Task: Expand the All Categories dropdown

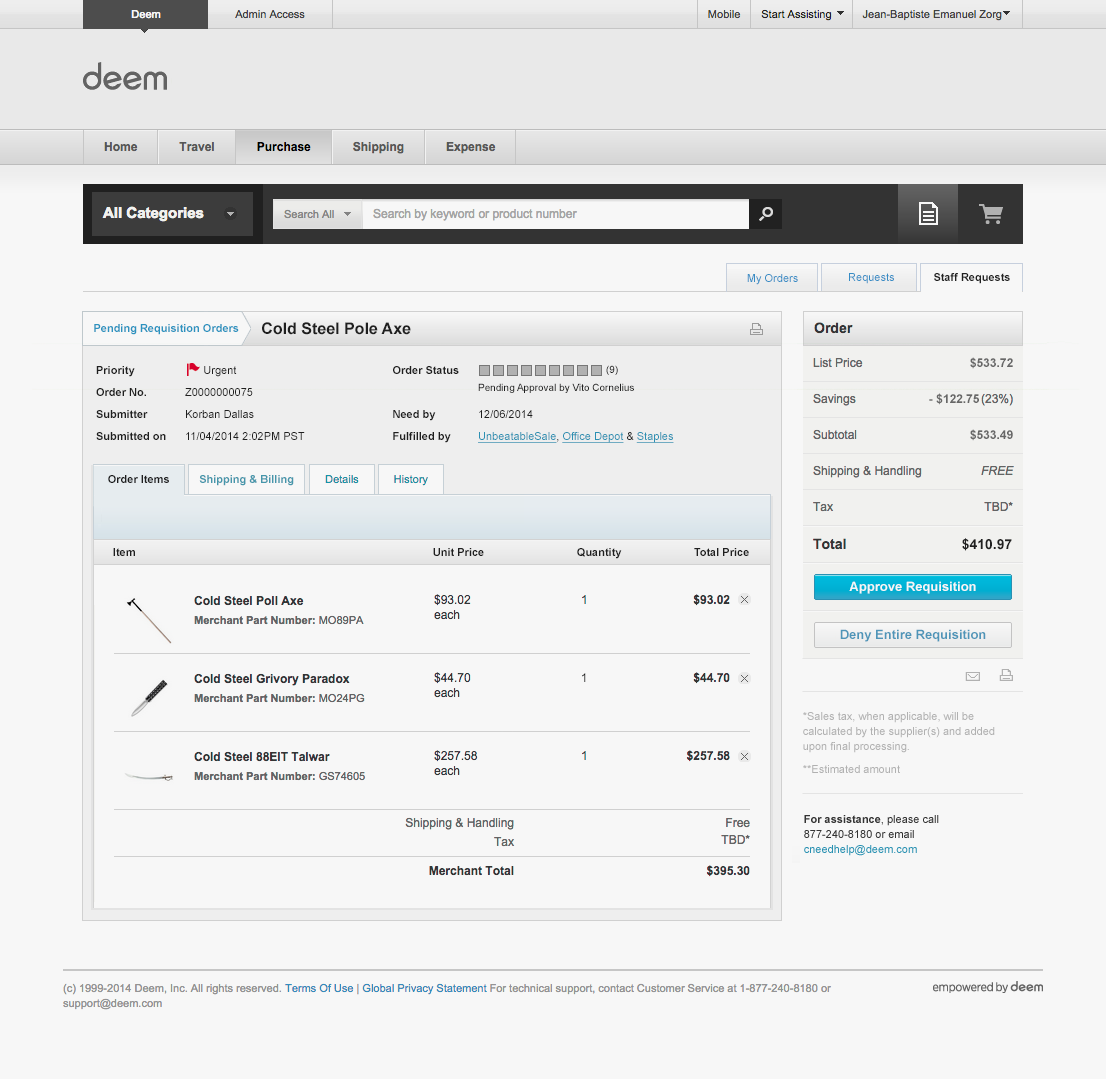Action: [x=172, y=214]
